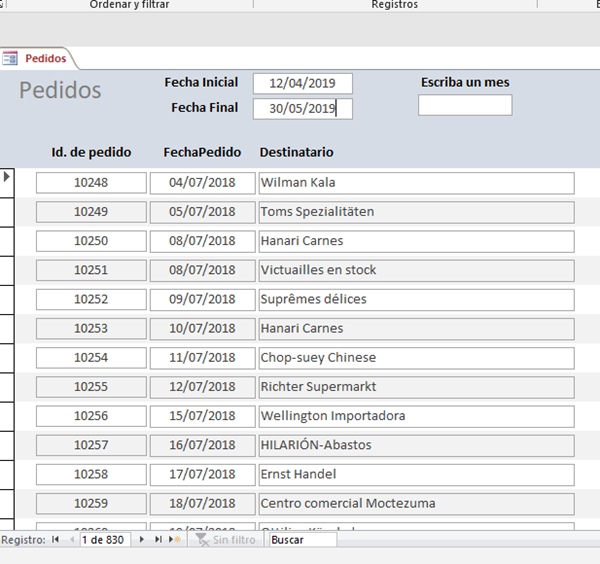The width and height of the screenshot is (600, 564).
Task: Click order id cell 10249
Action: (91, 212)
